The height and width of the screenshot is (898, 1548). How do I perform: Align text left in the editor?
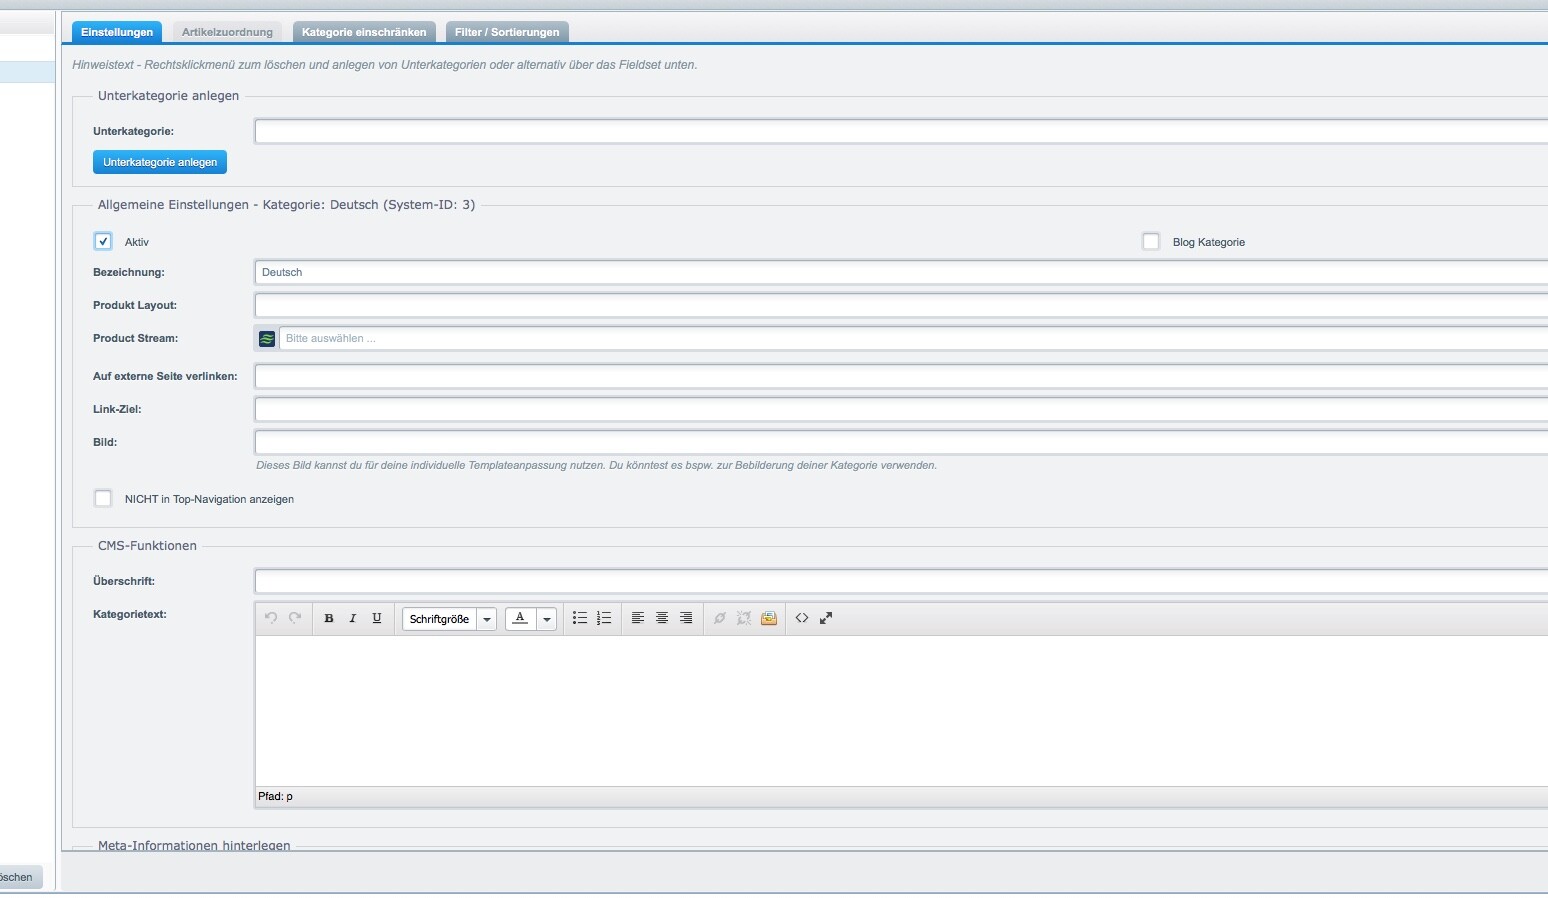coord(638,618)
